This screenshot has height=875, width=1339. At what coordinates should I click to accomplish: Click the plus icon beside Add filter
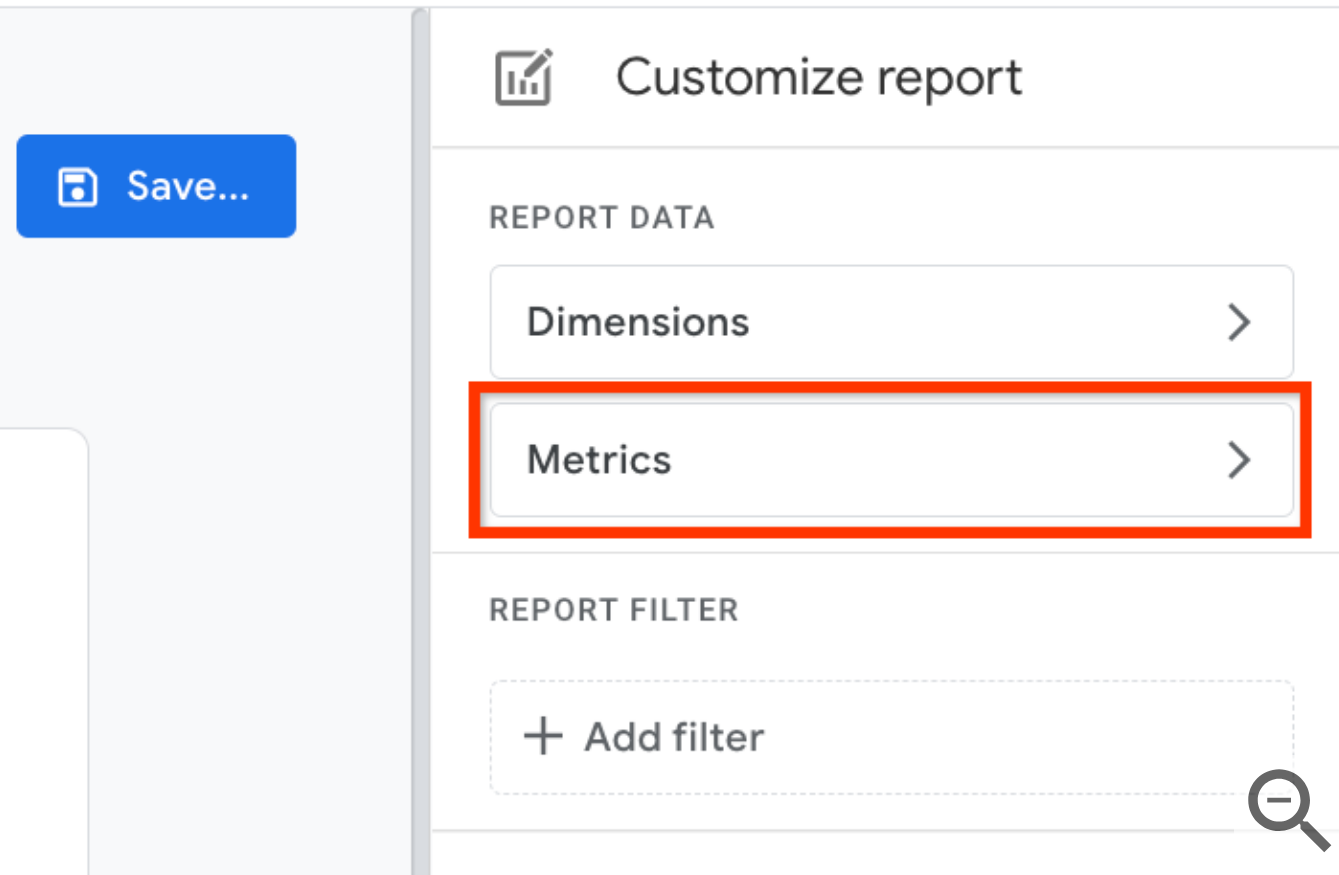pyautogui.click(x=543, y=738)
